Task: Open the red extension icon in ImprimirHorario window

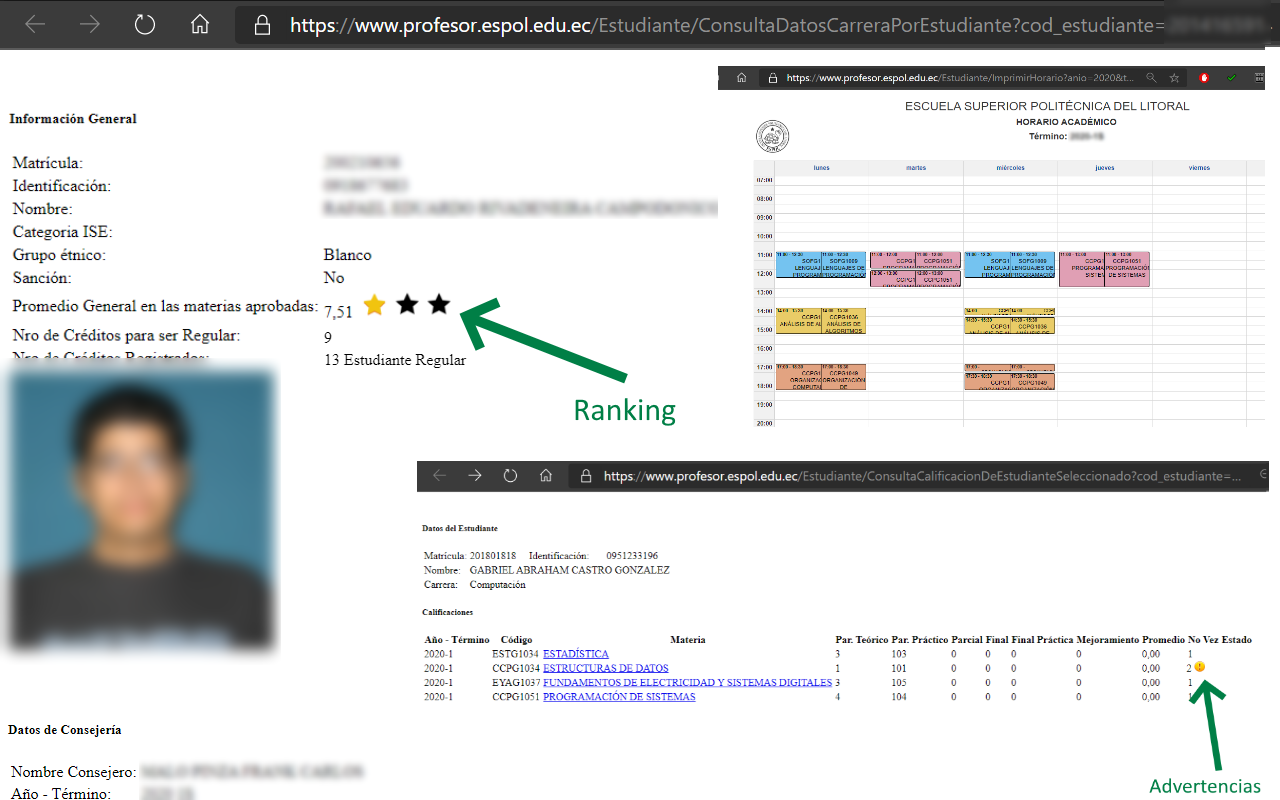Action: (x=1204, y=77)
